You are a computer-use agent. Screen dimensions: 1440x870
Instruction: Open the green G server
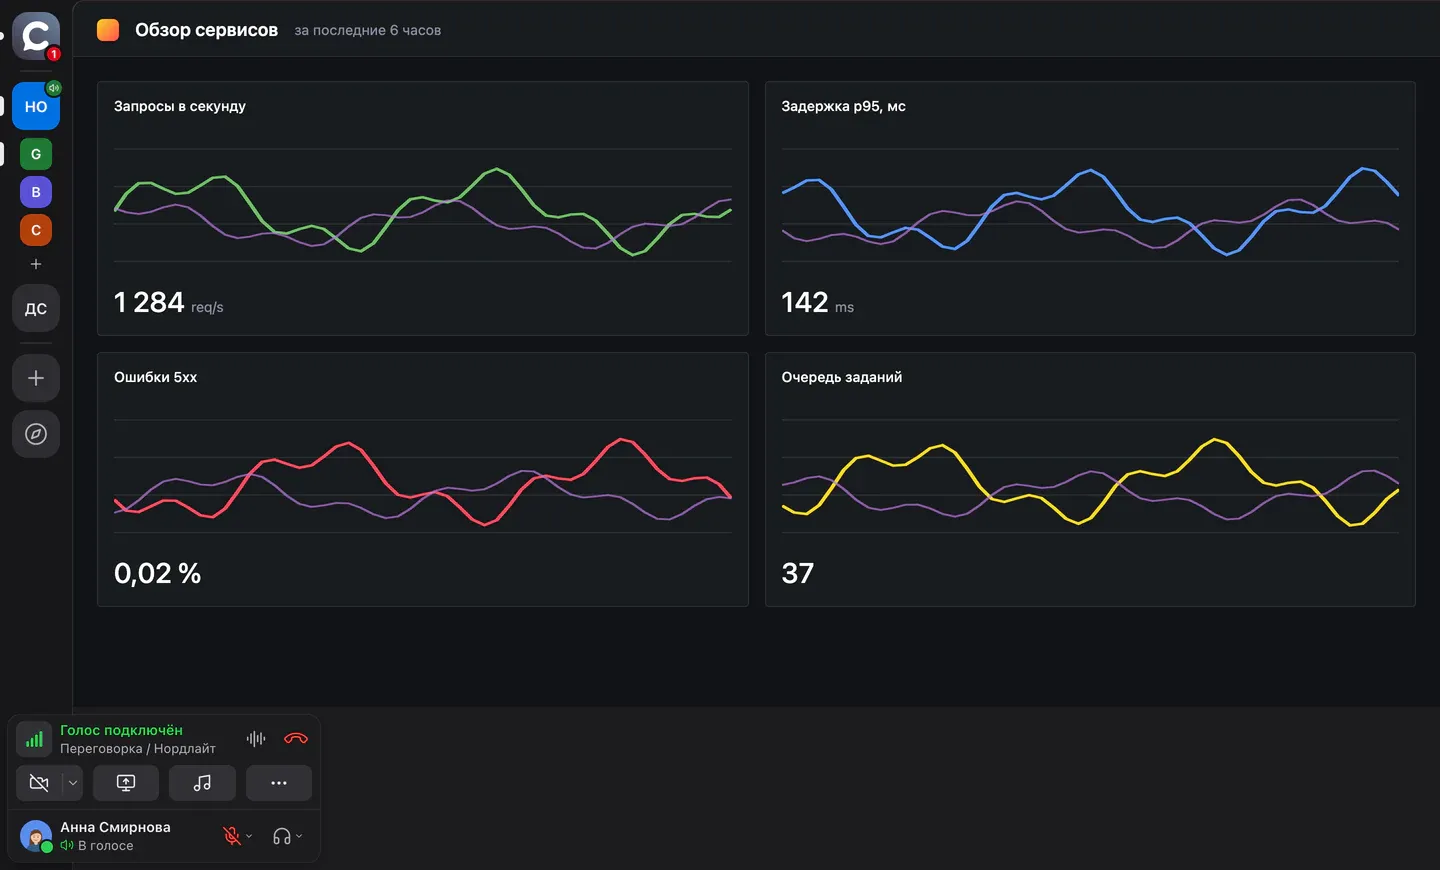pyautogui.click(x=36, y=154)
